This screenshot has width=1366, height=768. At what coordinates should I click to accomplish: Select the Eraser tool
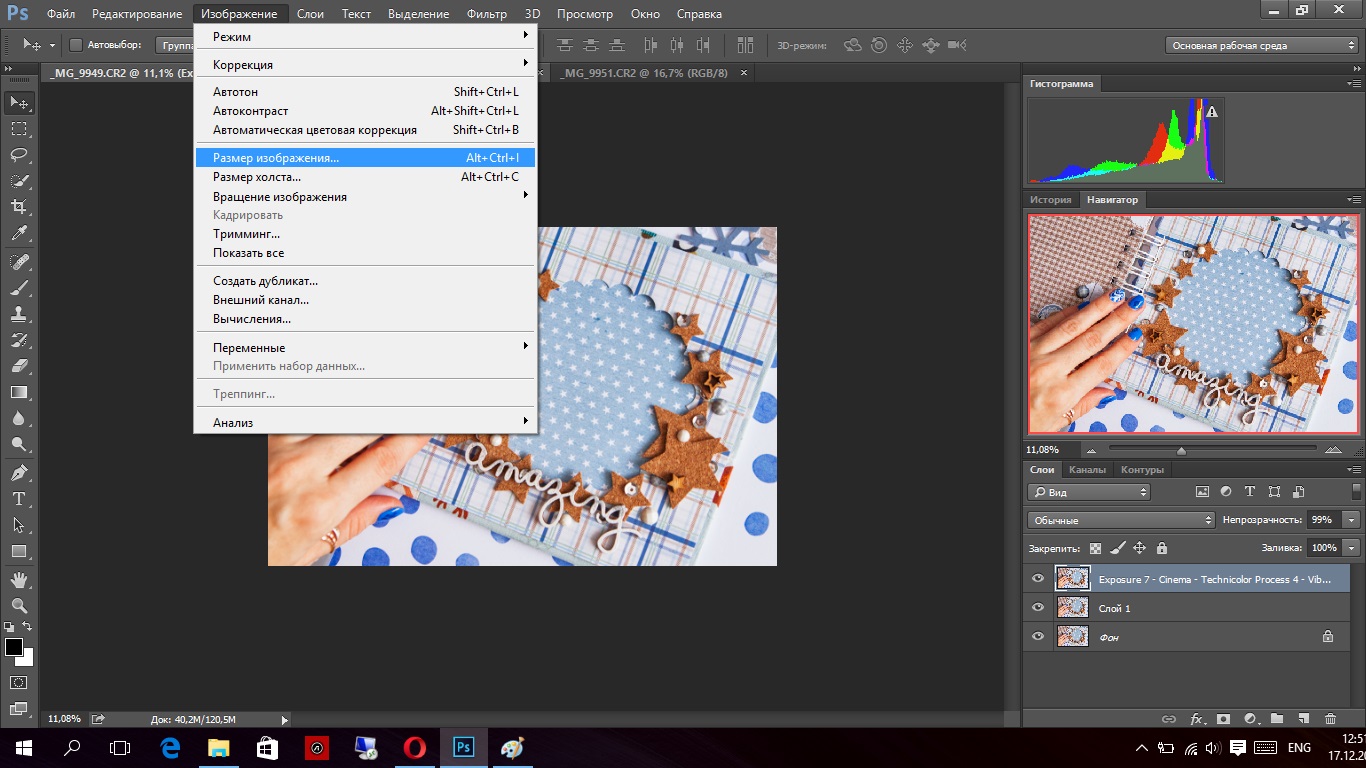point(19,366)
